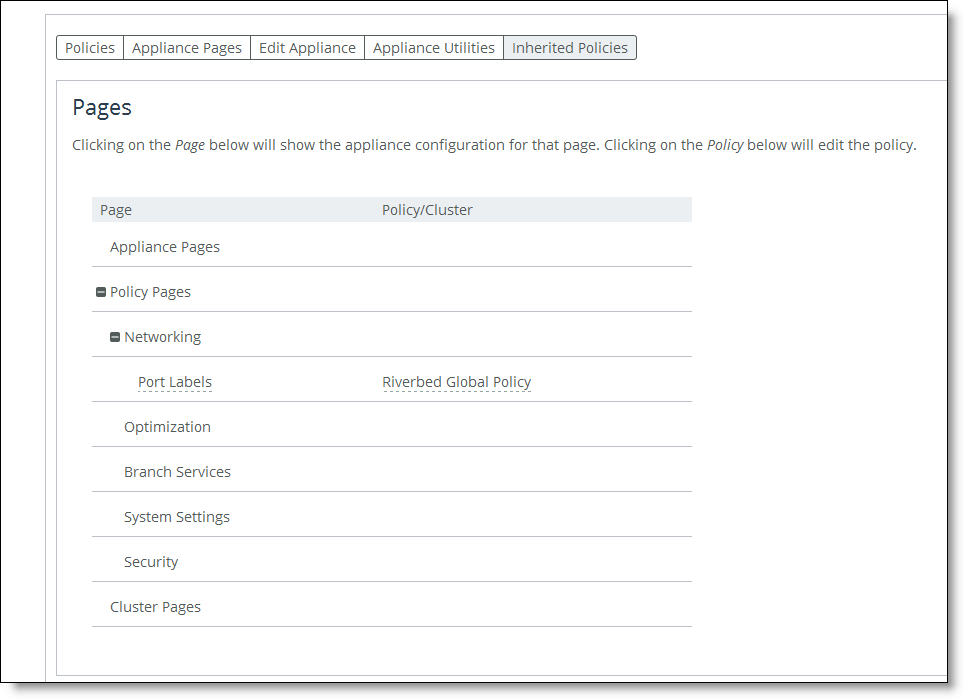Click the Policy Pages label
Image resolution: width=964 pixels, height=699 pixels.
[x=150, y=292]
